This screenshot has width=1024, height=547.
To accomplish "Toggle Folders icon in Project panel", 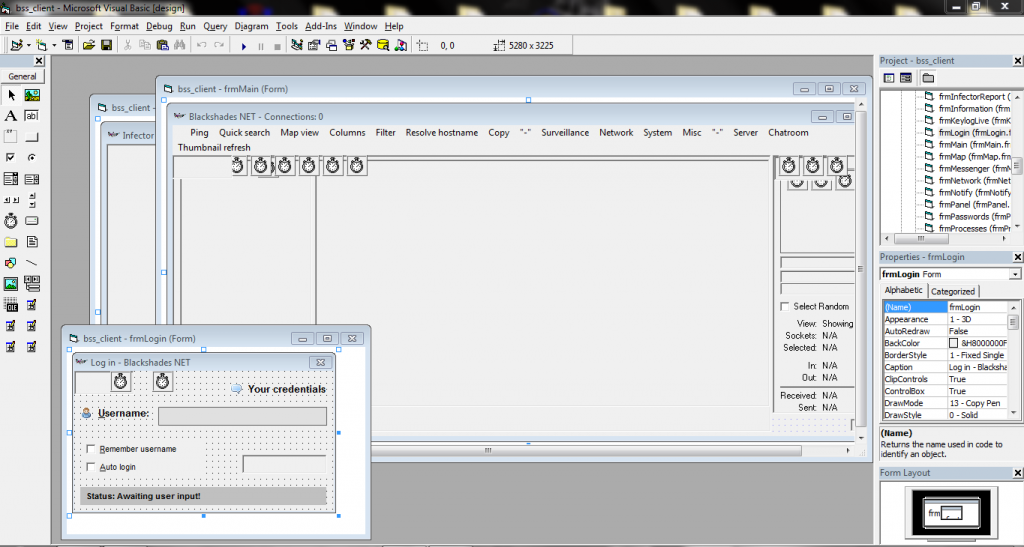I will click(928, 78).
